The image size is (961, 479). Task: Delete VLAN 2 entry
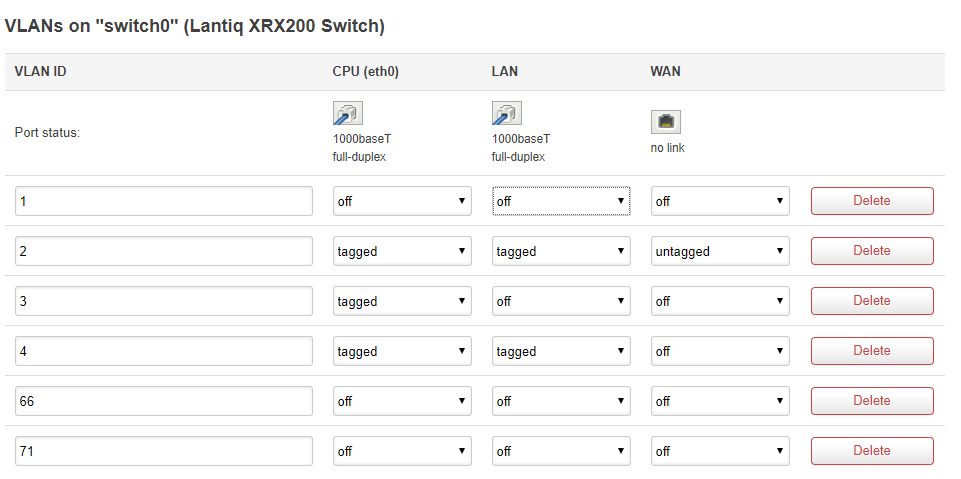[x=872, y=251]
